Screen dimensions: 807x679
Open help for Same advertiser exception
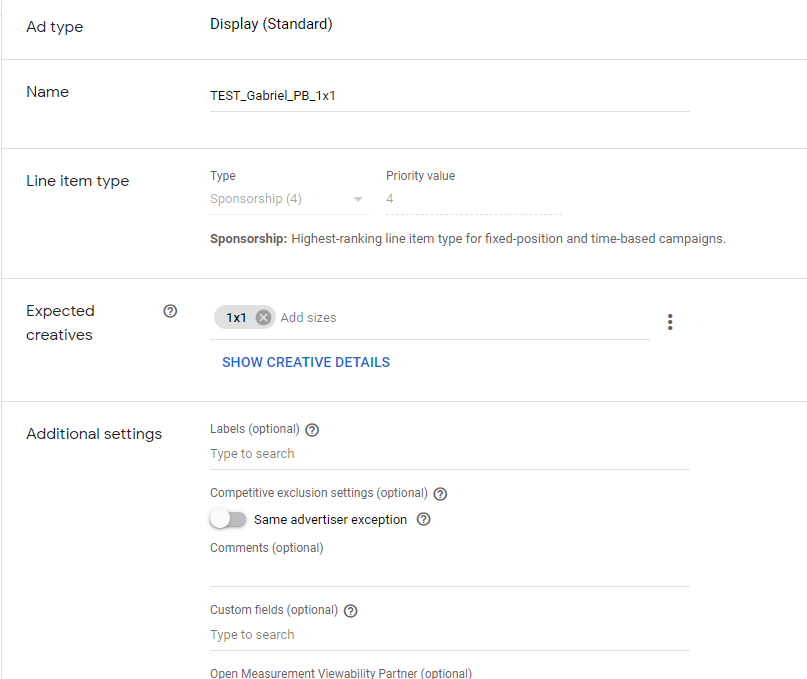click(424, 519)
